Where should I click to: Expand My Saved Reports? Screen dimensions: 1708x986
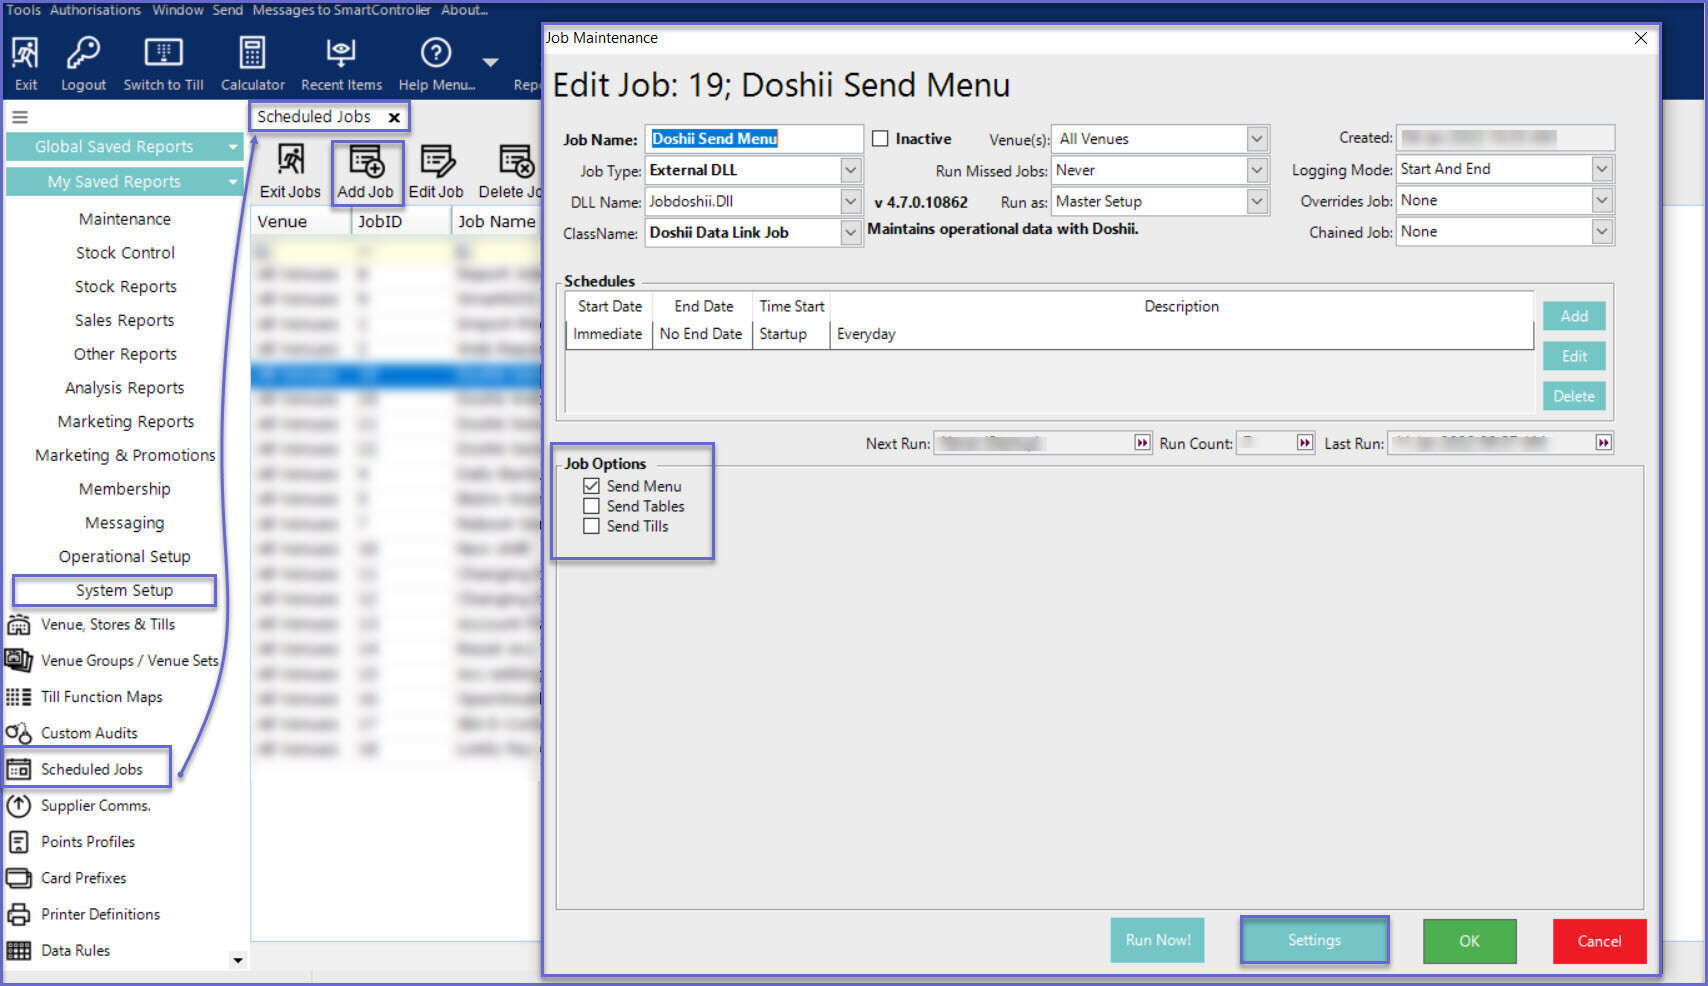(x=124, y=182)
